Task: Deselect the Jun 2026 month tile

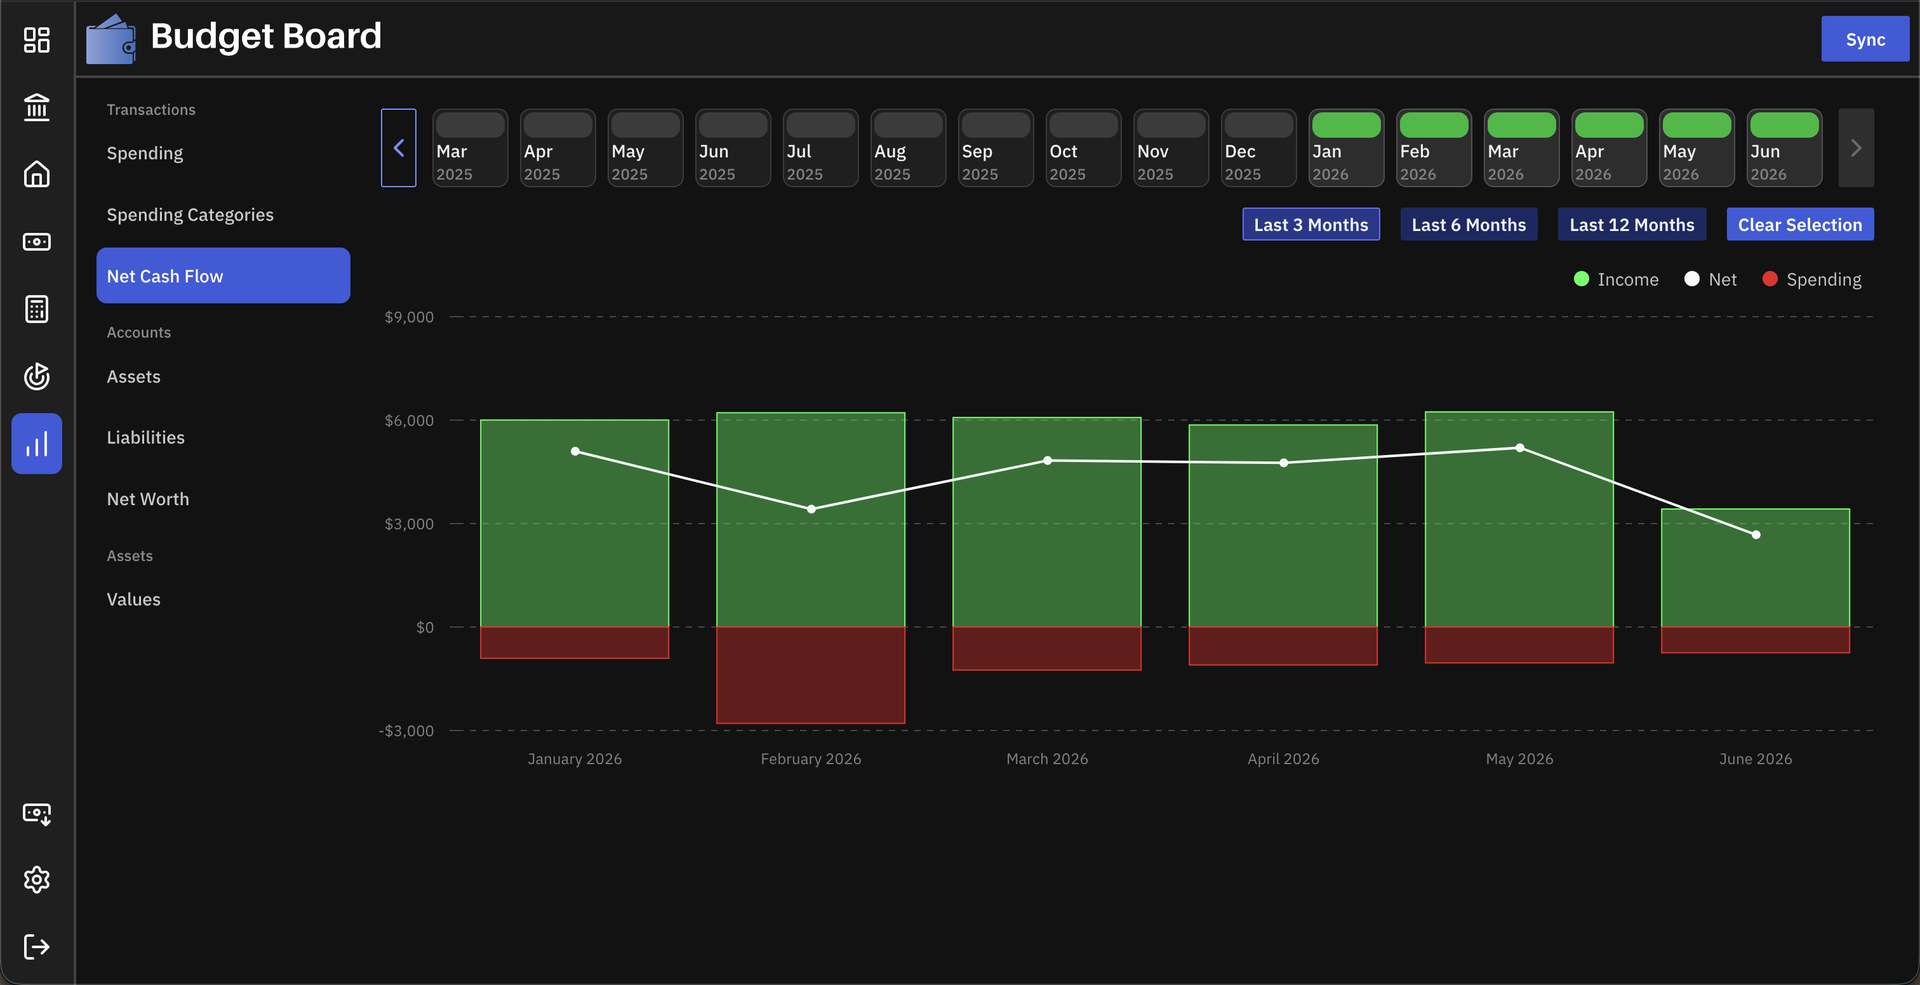Action: pos(1784,148)
